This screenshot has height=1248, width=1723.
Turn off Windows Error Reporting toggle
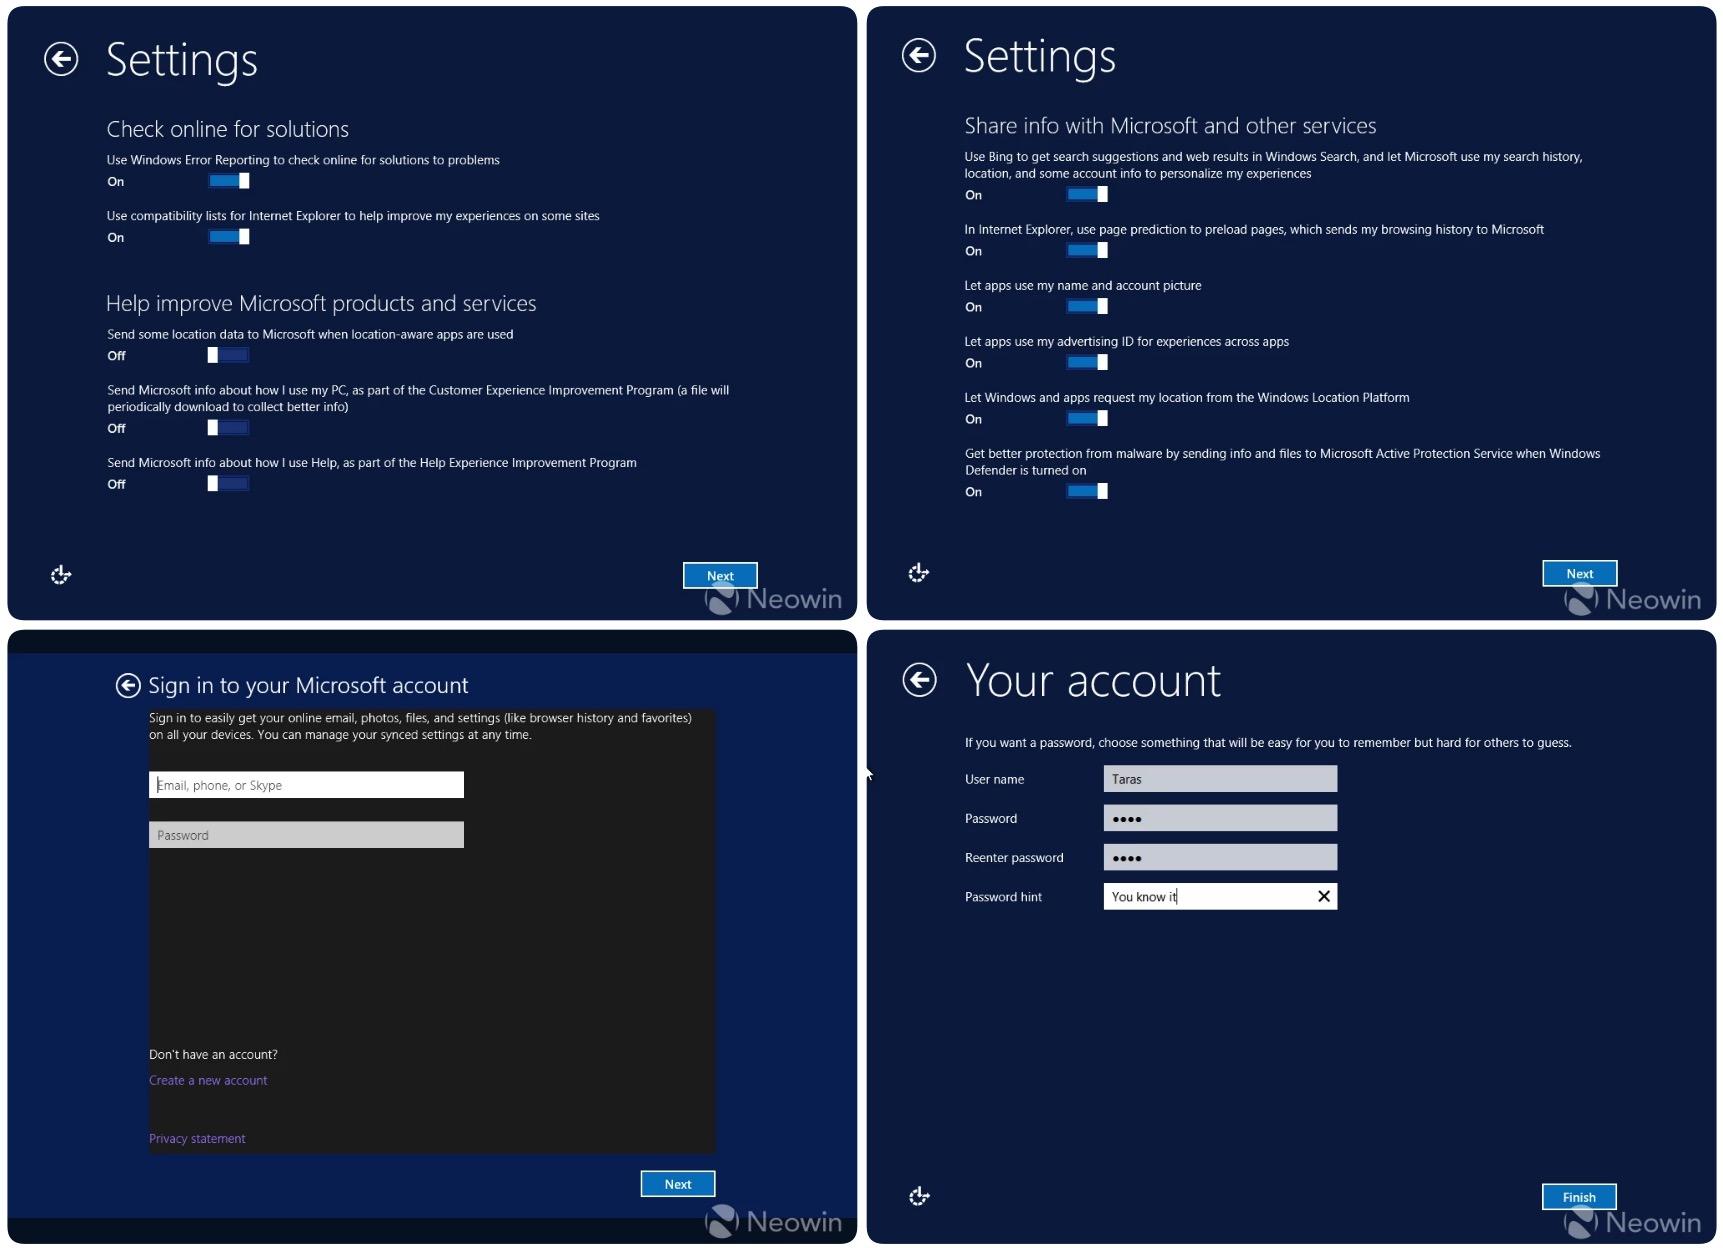pyautogui.click(x=229, y=181)
